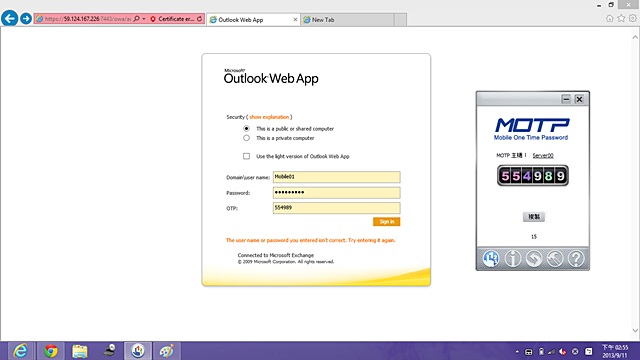This screenshot has width=640, height=360.
Task: Click the 554989 OTP code display
Action: tap(533, 176)
